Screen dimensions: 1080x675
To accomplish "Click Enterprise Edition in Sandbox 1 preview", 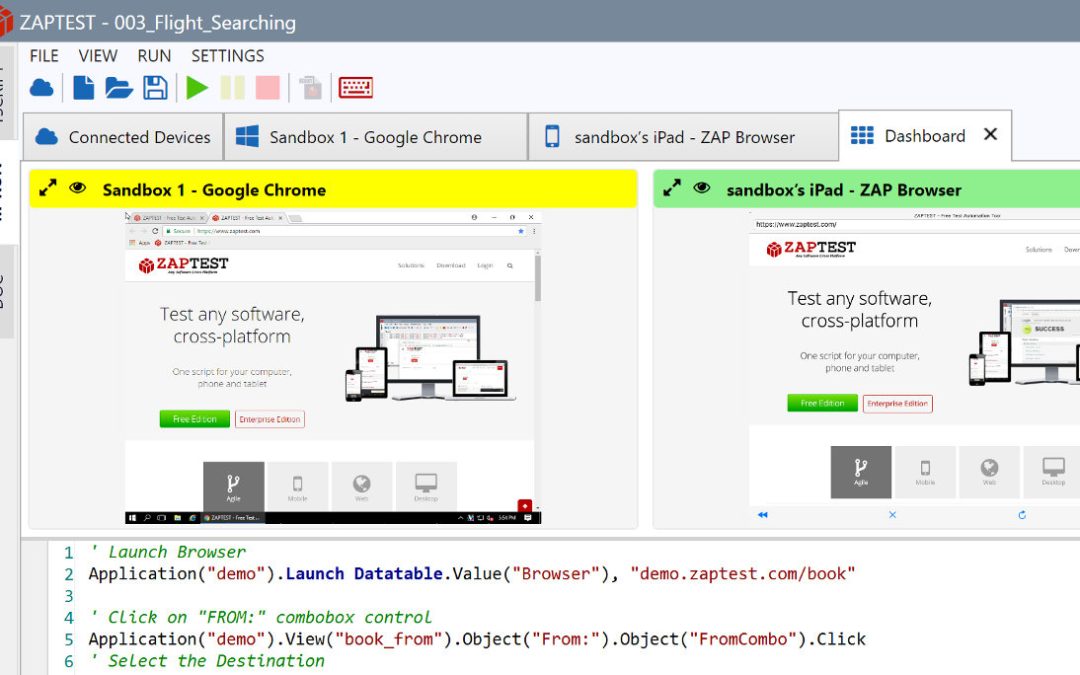I will click(x=269, y=419).
